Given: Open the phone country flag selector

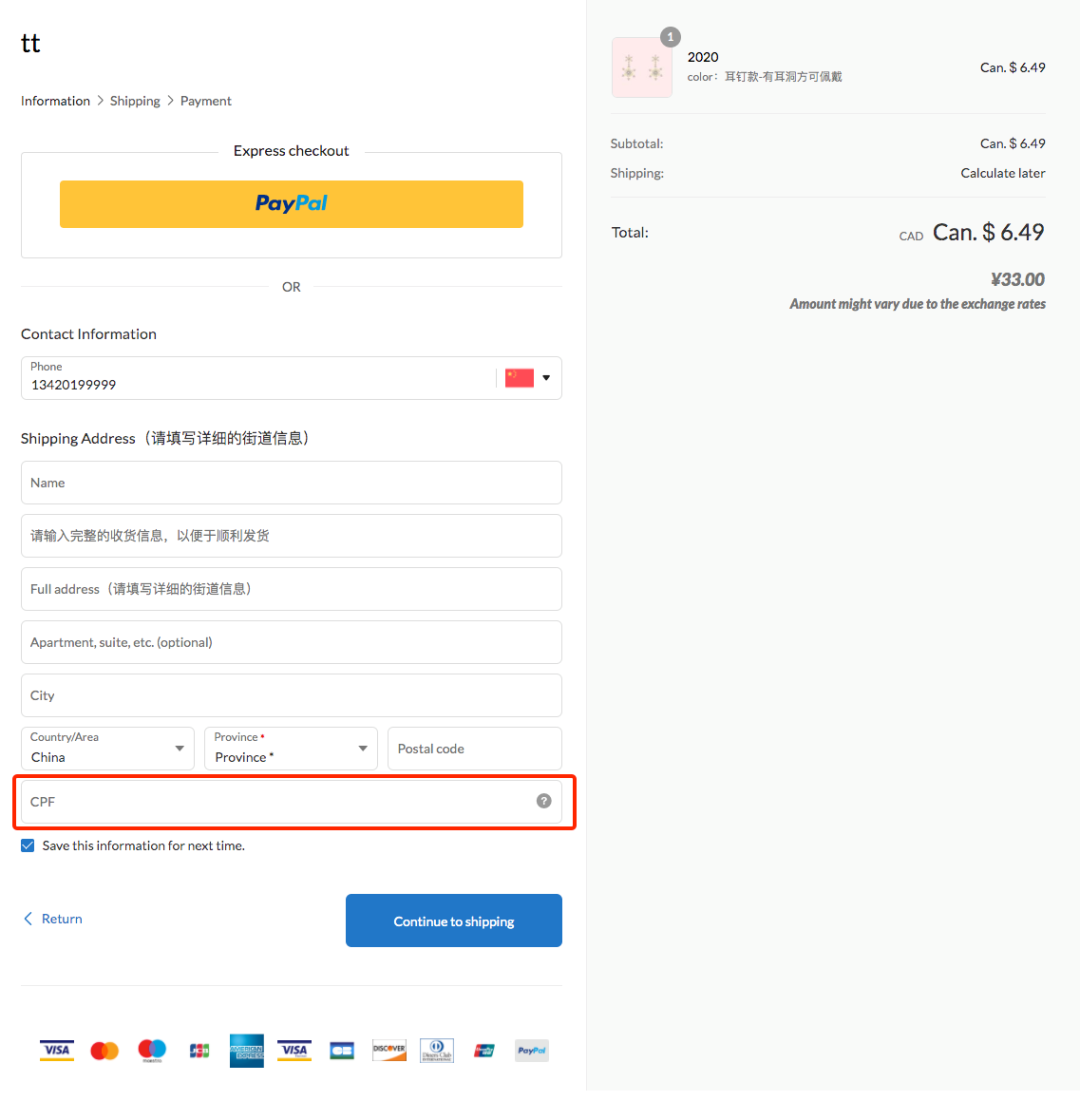Looking at the screenshot, I should click(527, 378).
